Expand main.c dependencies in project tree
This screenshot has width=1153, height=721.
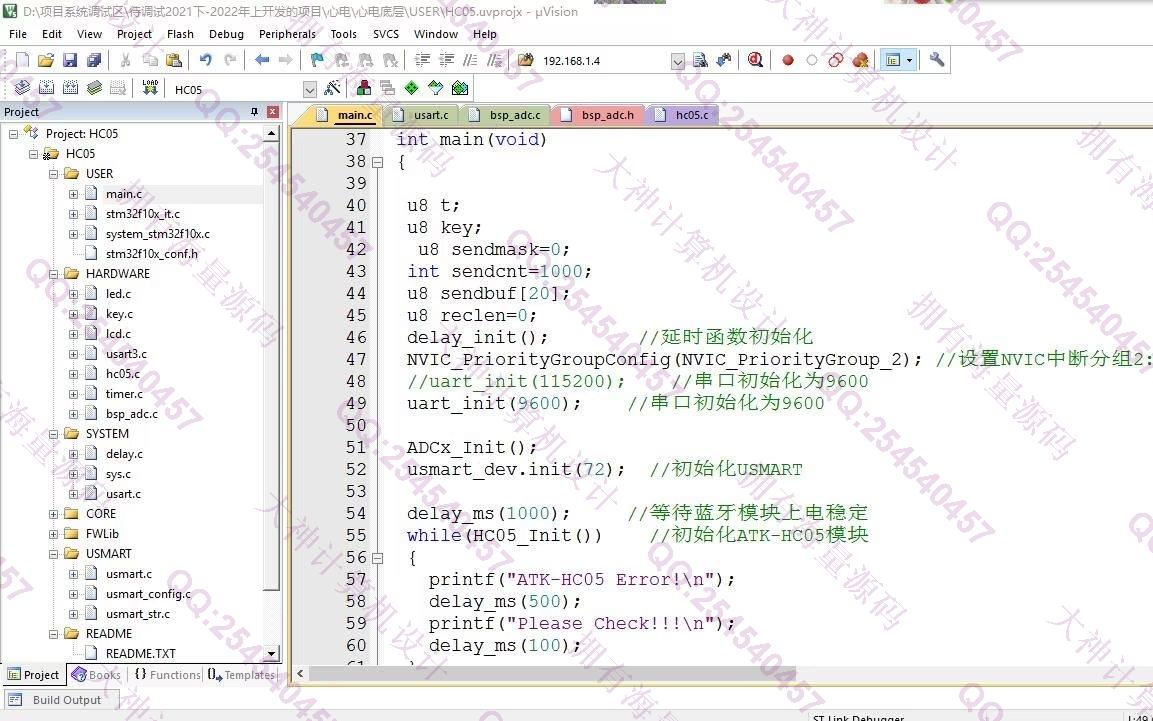pos(74,194)
